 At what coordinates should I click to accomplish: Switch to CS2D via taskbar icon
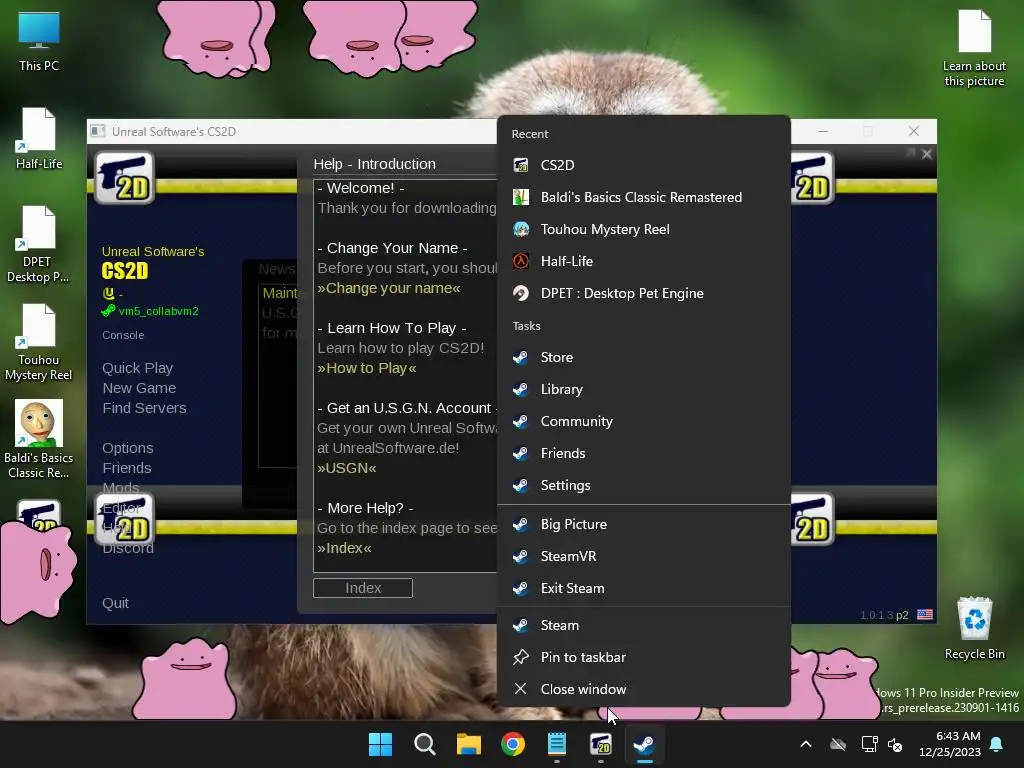(x=601, y=744)
